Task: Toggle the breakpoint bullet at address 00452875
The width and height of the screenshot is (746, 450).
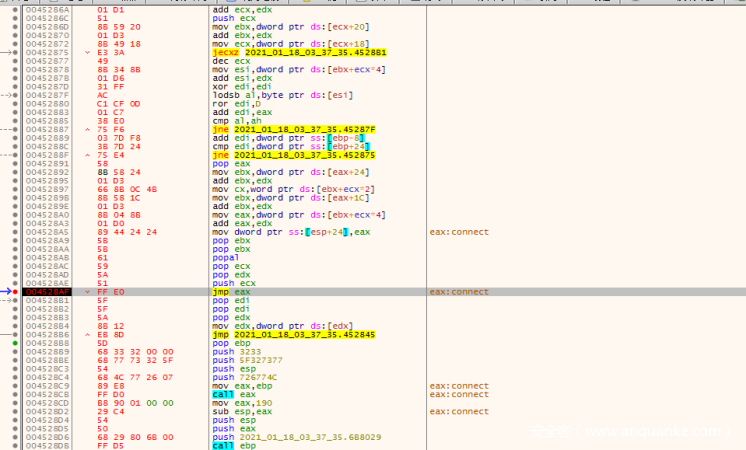Action: (13, 50)
